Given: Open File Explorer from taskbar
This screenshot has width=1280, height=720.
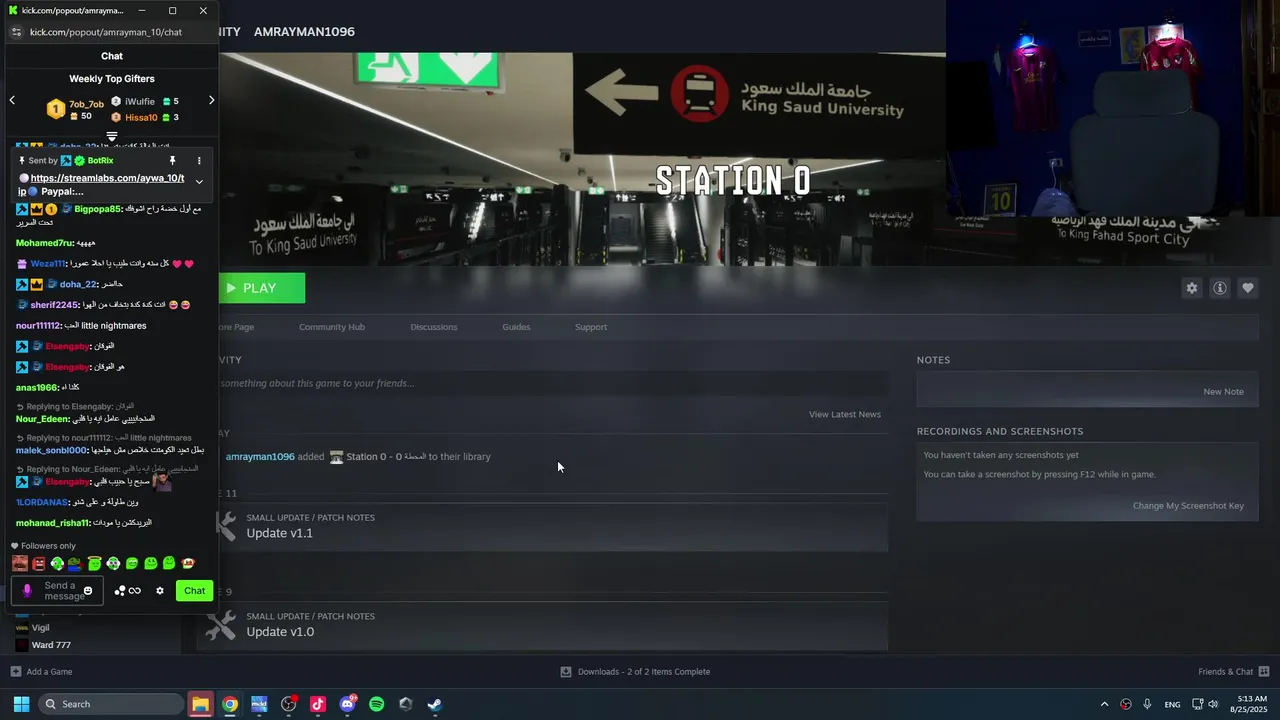Looking at the screenshot, I should point(201,704).
